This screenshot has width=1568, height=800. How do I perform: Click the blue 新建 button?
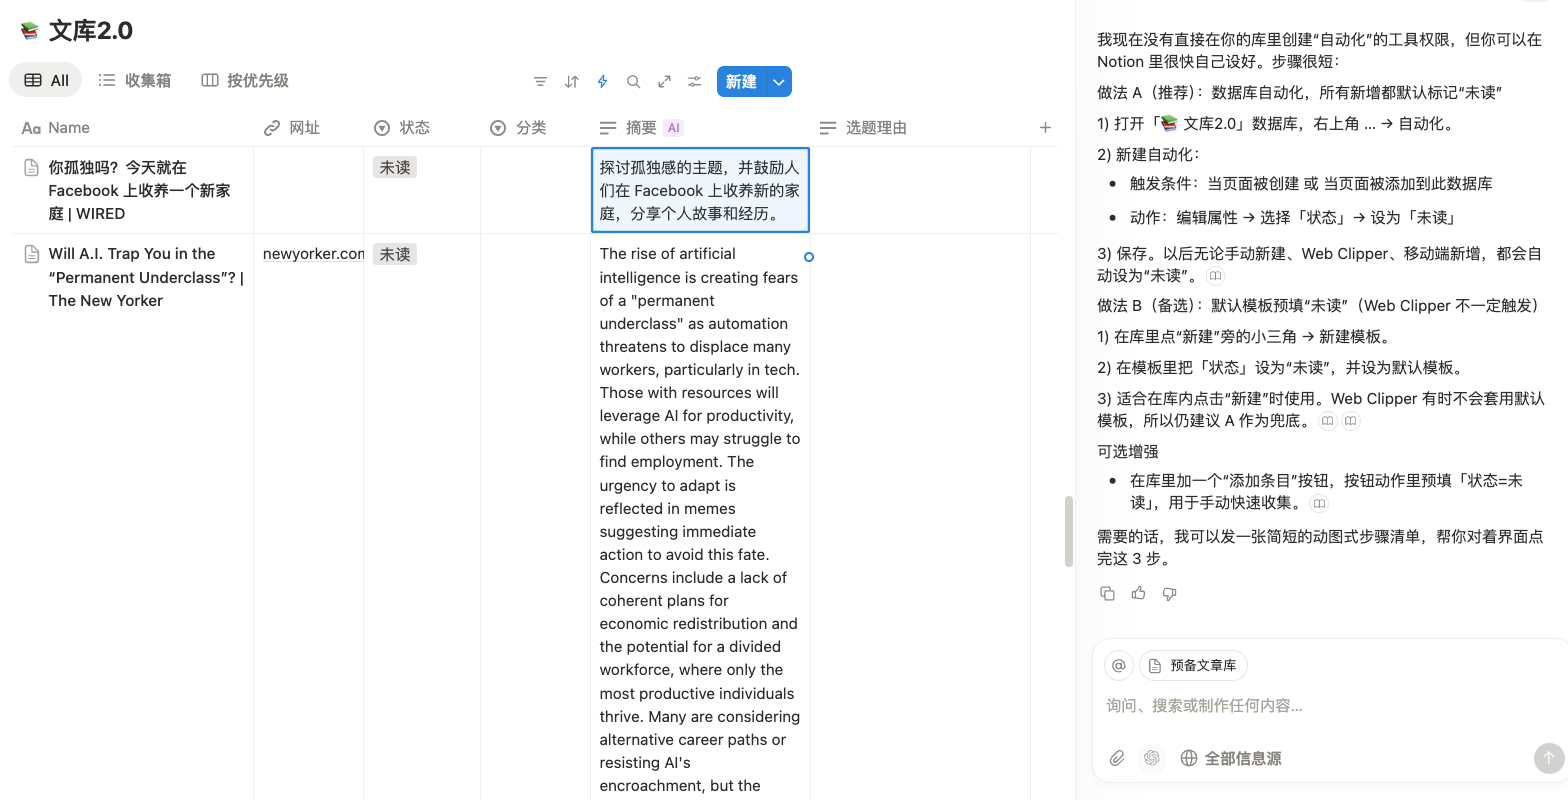[x=741, y=82]
